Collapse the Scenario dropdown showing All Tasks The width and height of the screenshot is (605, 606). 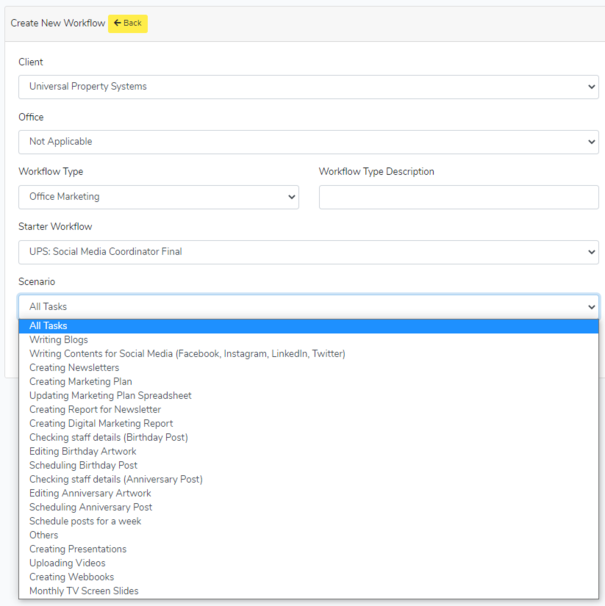[x=308, y=307]
